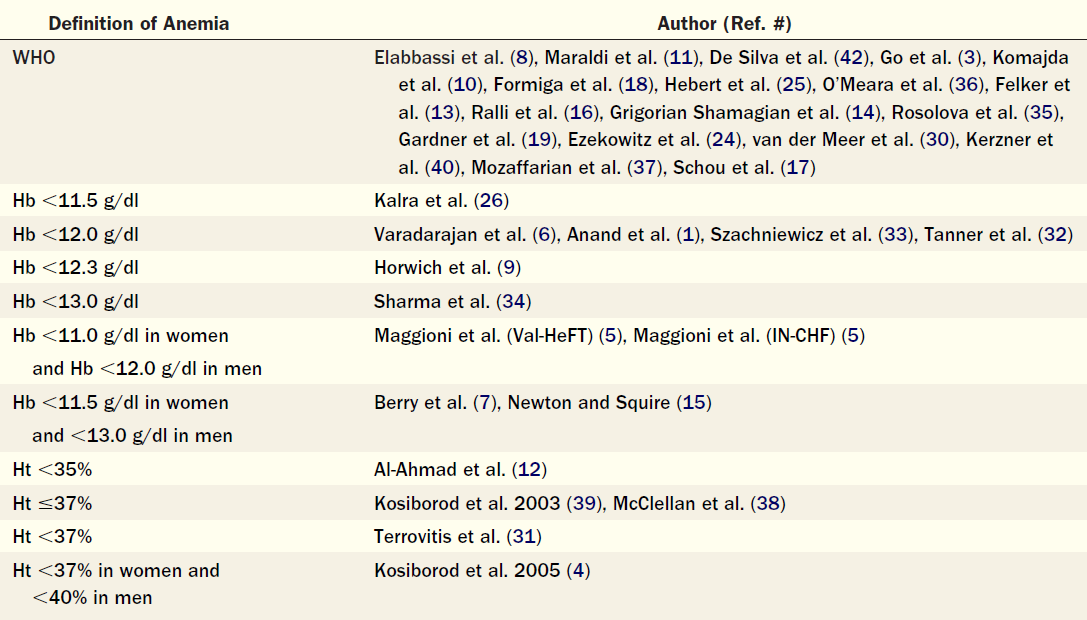Follow reference link 3 for Go et al.
This screenshot has height=620, width=1087.
pos(970,58)
